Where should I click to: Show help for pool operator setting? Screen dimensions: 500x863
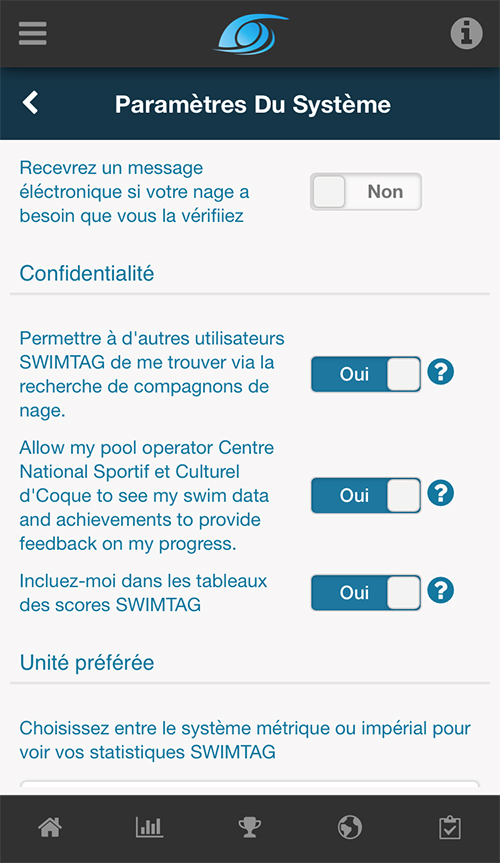(x=441, y=493)
